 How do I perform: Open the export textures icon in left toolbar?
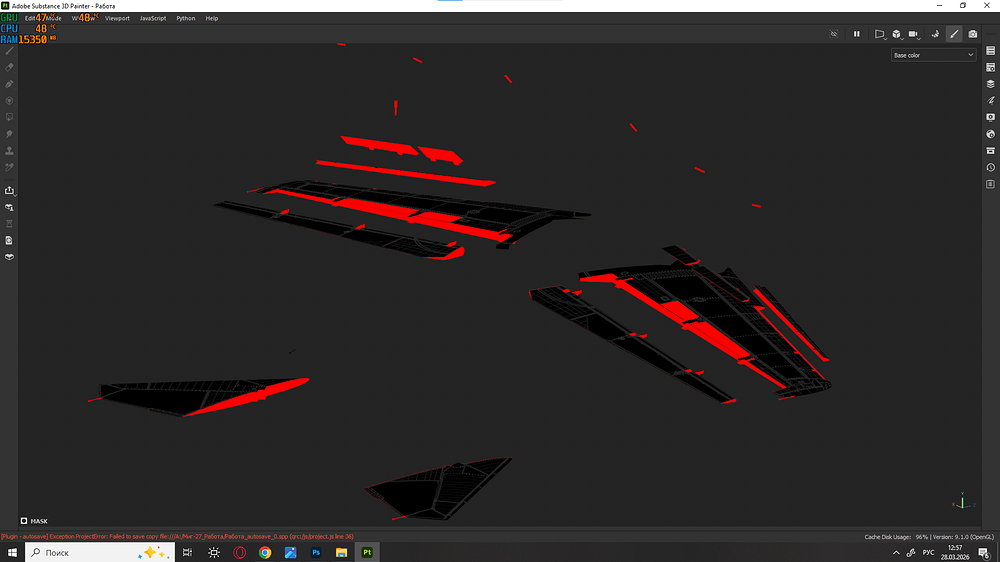click(10, 190)
